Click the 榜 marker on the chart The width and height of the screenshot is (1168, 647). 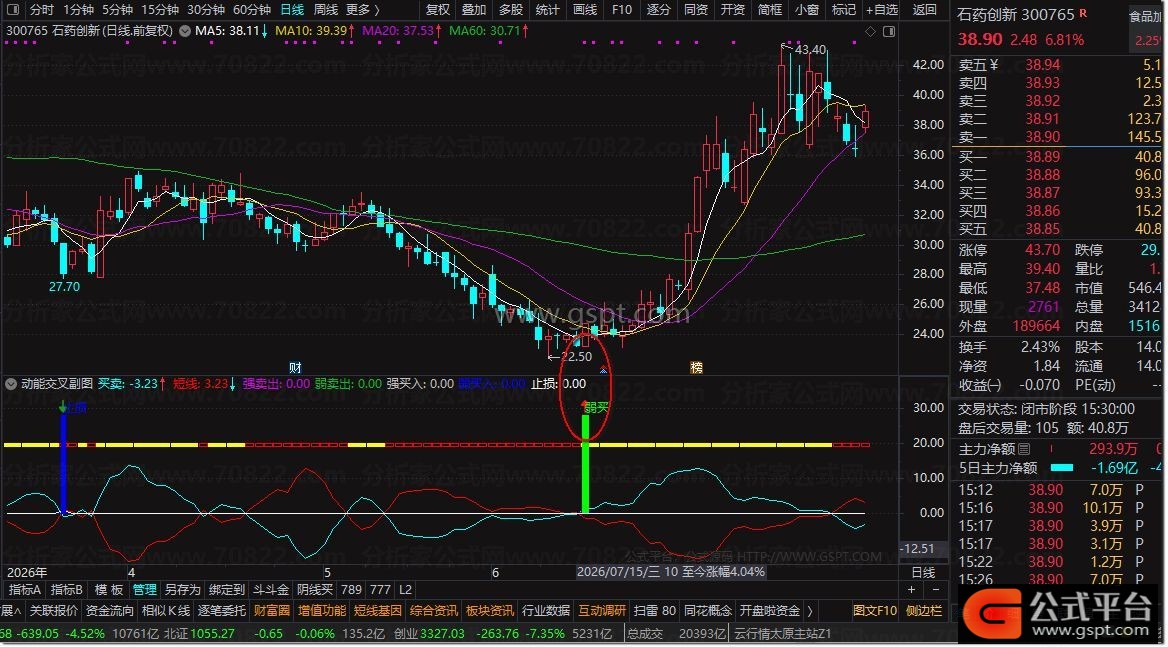(x=696, y=367)
